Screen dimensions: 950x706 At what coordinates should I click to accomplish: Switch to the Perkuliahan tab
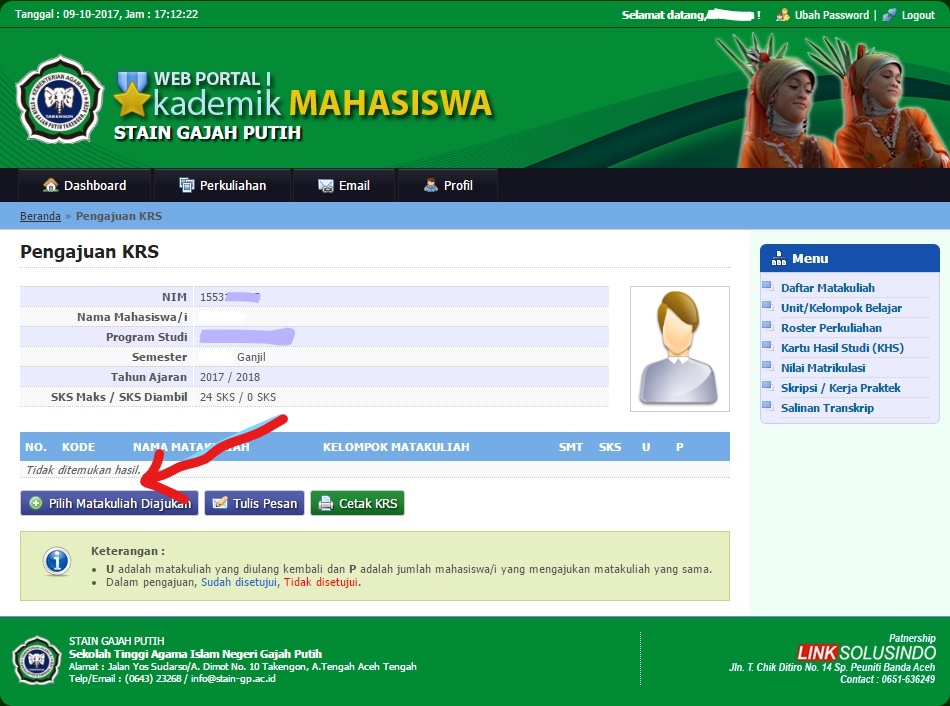click(x=222, y=185)
